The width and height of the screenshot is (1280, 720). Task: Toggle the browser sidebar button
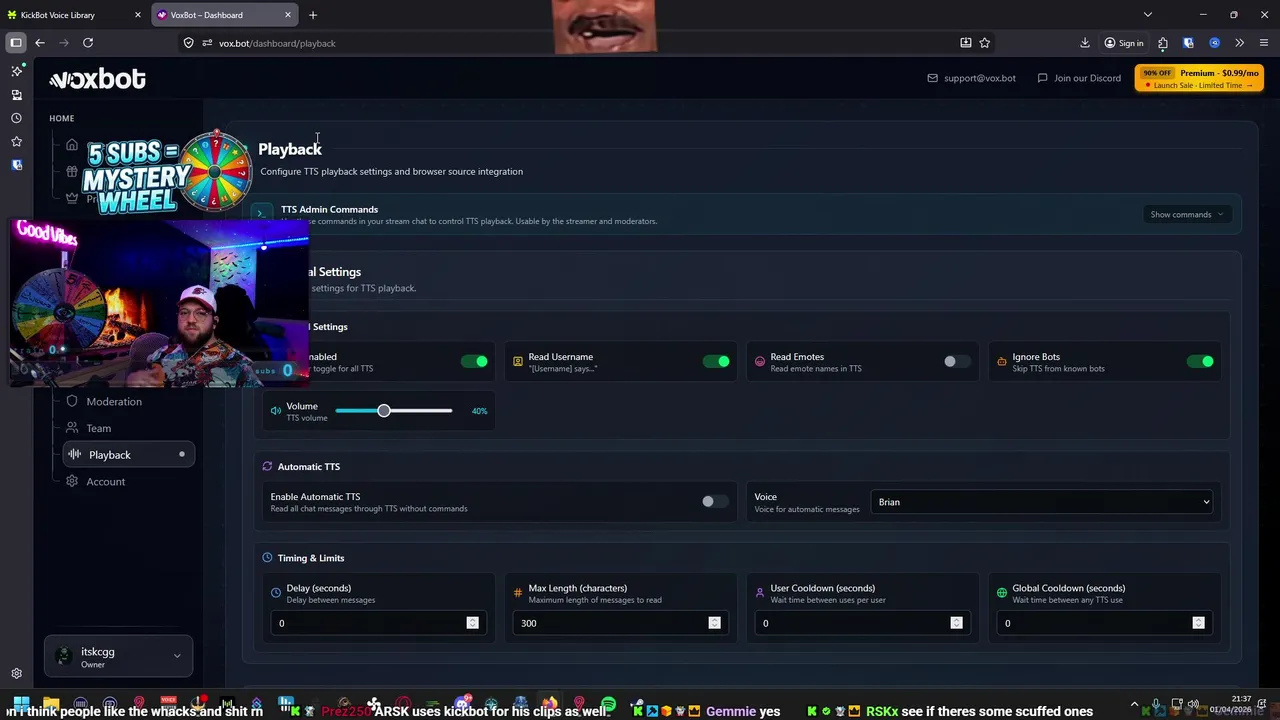coord(16,43)
